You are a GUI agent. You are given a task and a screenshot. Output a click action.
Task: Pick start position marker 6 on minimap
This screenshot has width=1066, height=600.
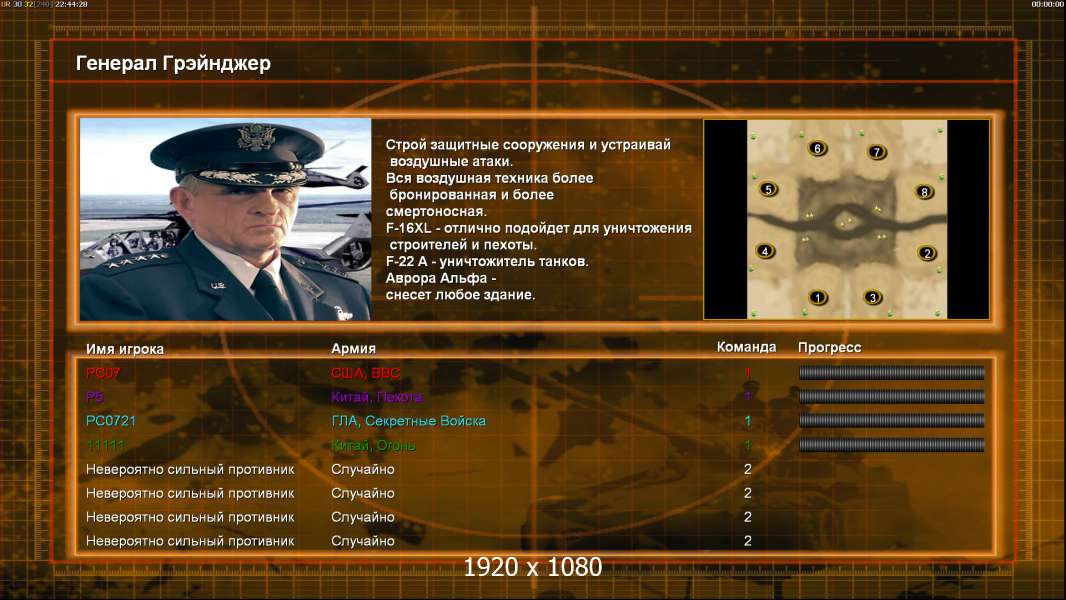click(817, 148)
